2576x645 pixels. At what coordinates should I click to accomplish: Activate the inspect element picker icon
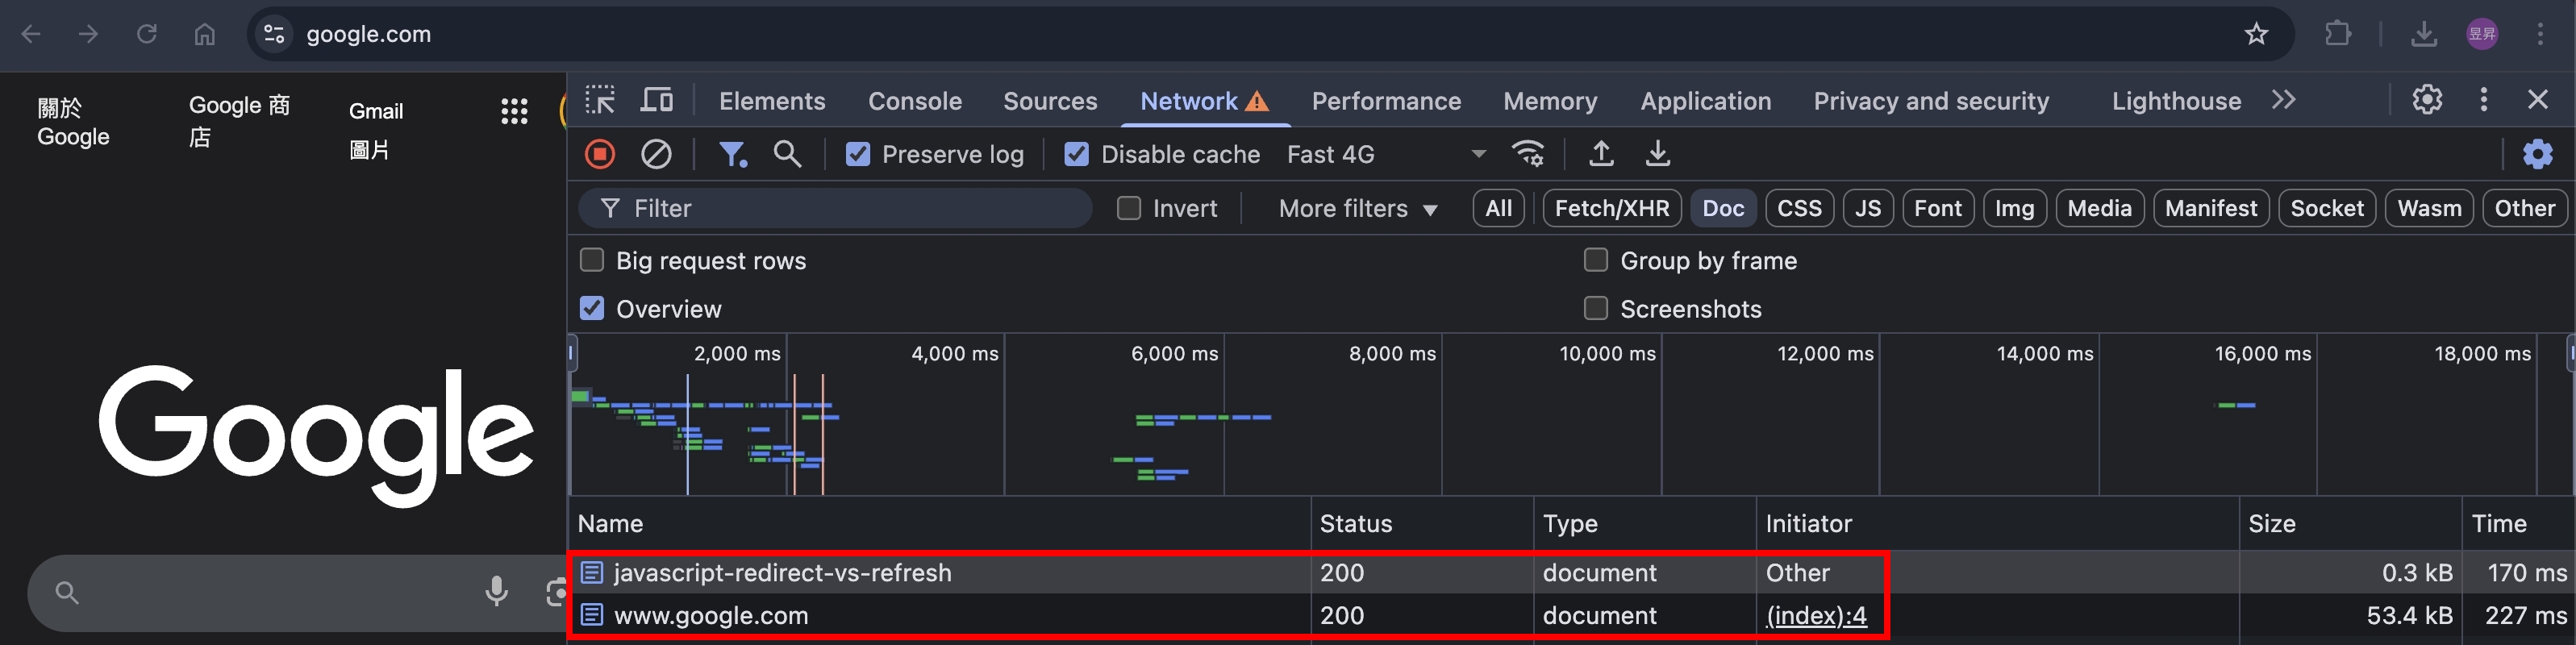coord(600,100)
